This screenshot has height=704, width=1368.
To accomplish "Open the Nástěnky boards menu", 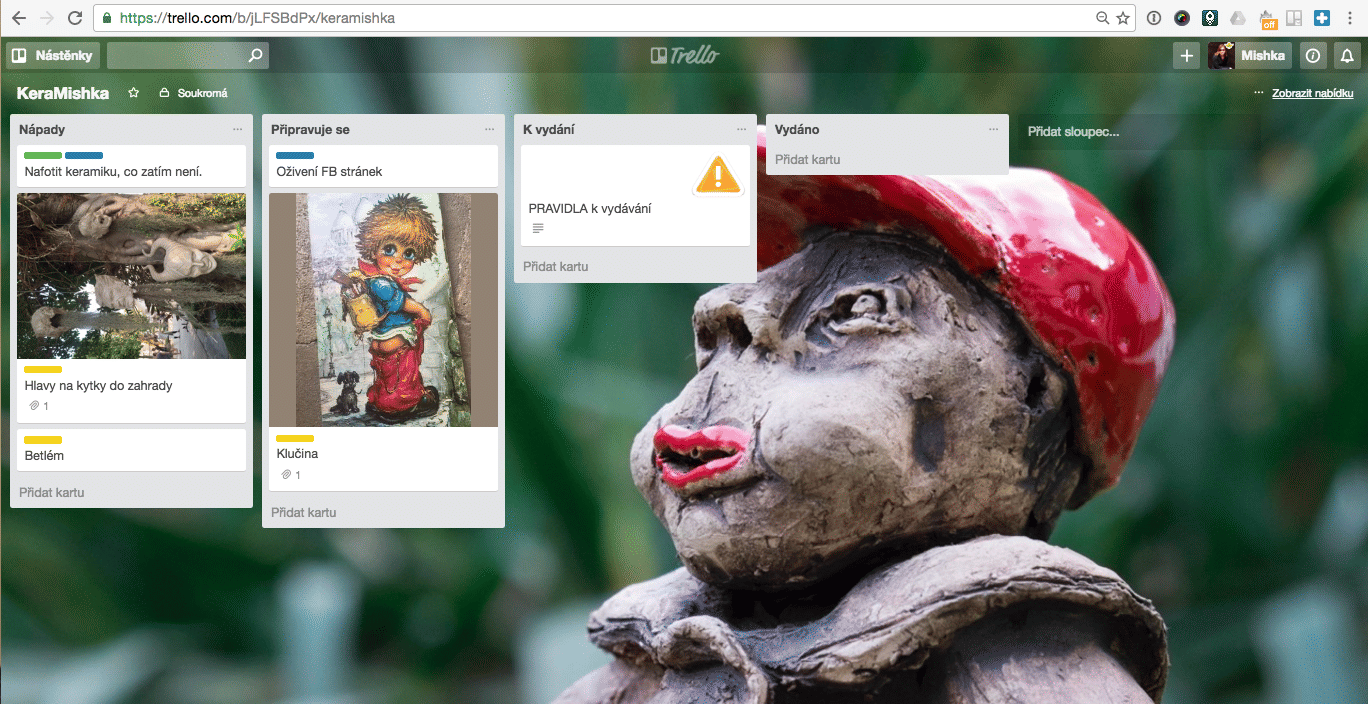I will point(52,56).
